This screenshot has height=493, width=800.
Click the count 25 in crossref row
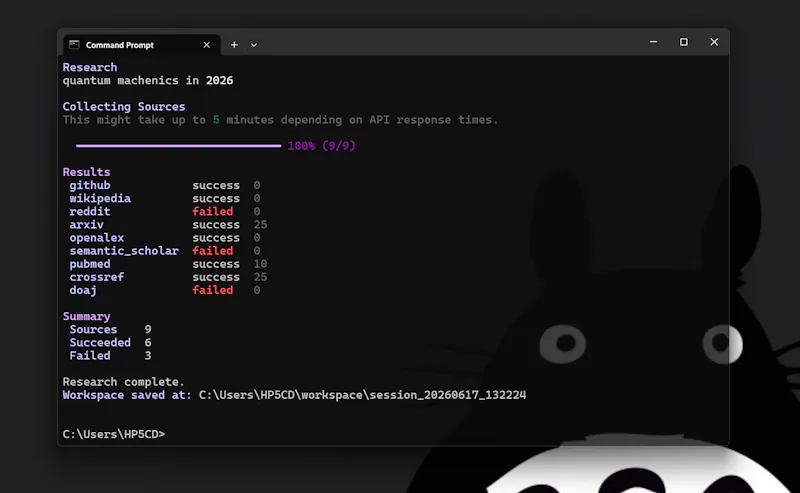click(260, 277)
